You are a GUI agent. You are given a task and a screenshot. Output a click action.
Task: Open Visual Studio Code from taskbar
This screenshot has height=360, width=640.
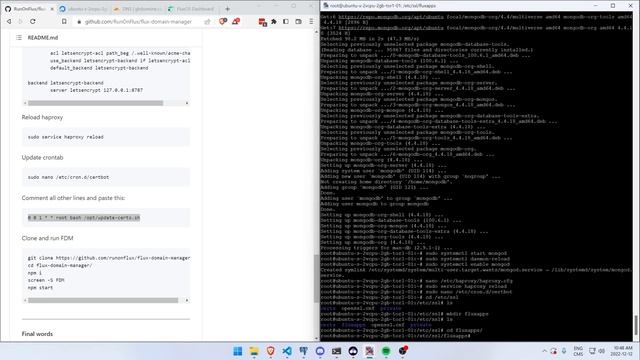287,351
